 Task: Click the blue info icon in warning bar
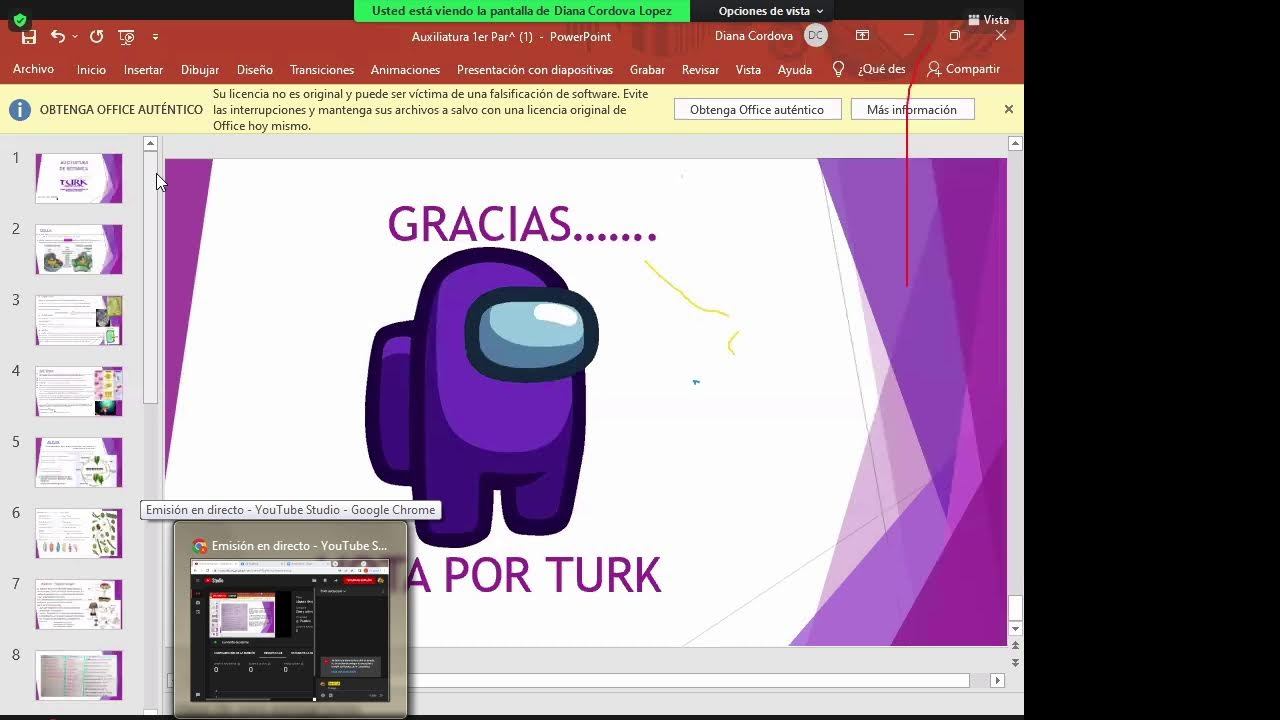(20, 110)
